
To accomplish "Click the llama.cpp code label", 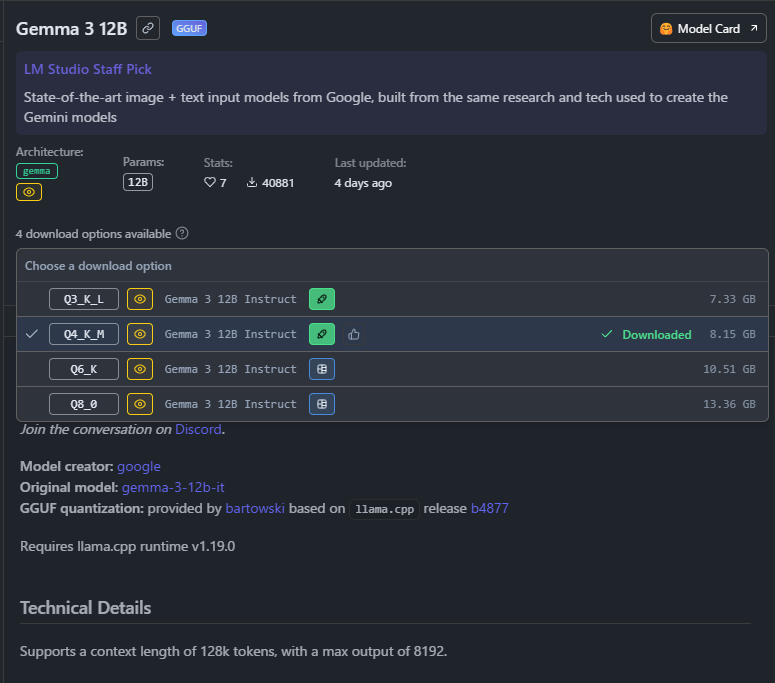I will (385, 509).
